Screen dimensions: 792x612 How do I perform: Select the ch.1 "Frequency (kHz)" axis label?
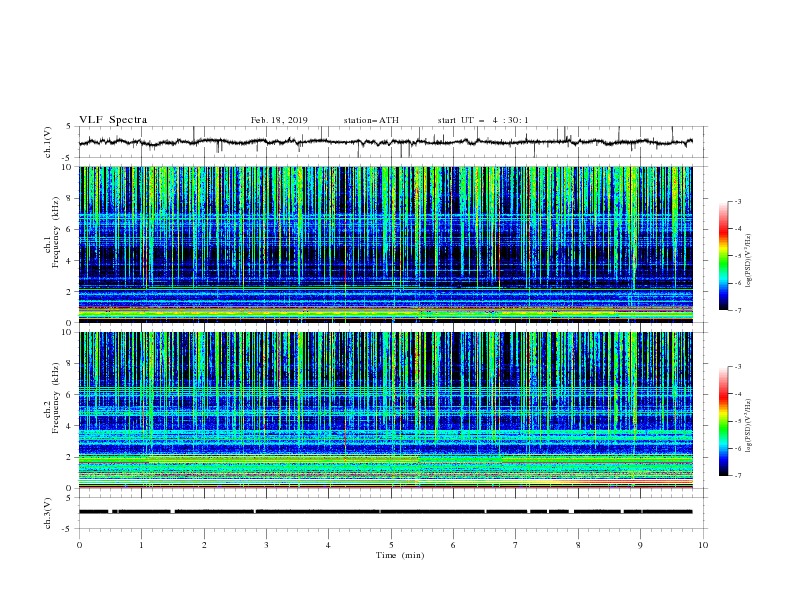(x=55, y=233)
